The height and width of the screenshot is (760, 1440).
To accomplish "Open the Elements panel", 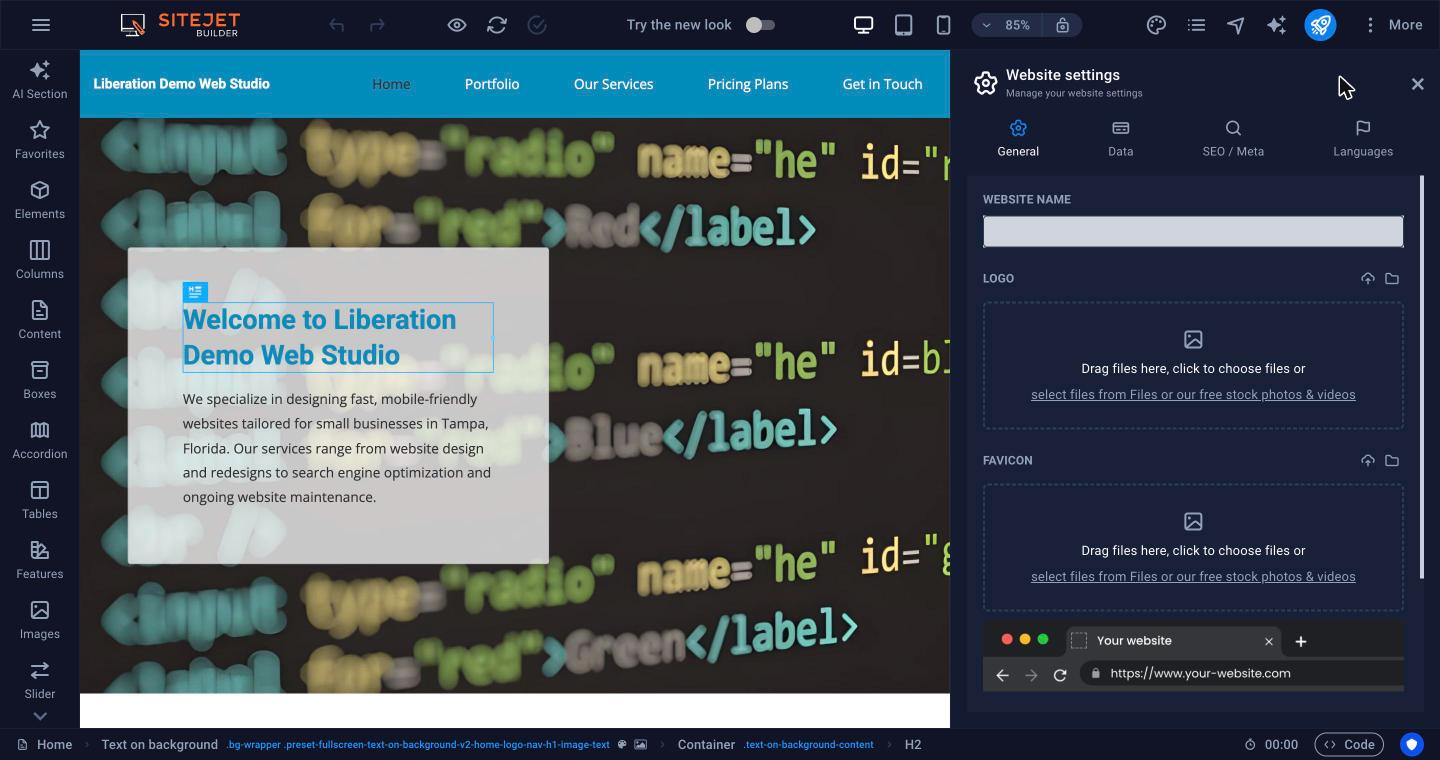I will pyautogui.click(x=40, y=200).
